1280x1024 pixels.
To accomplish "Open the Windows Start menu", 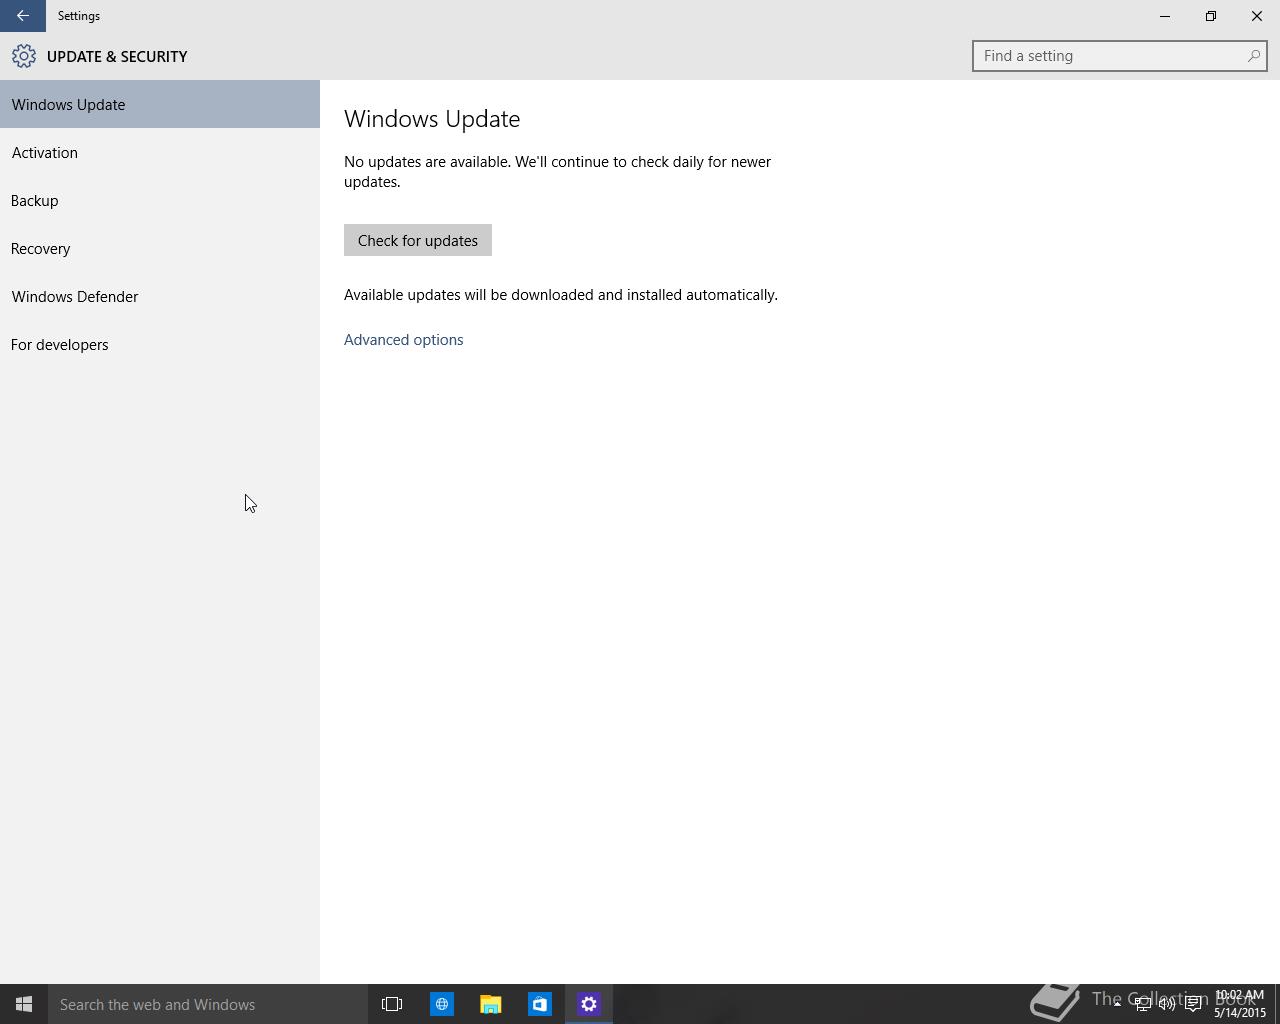I will click(24, 1004).
